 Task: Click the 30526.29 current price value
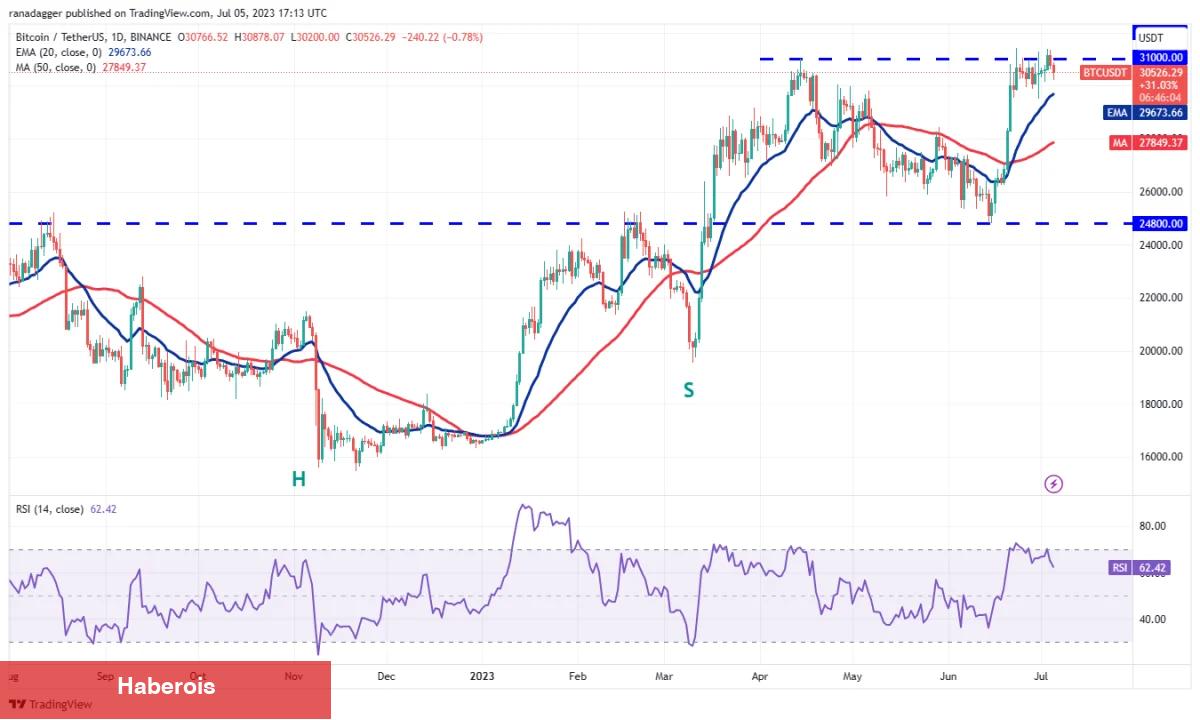(1160, 72)
